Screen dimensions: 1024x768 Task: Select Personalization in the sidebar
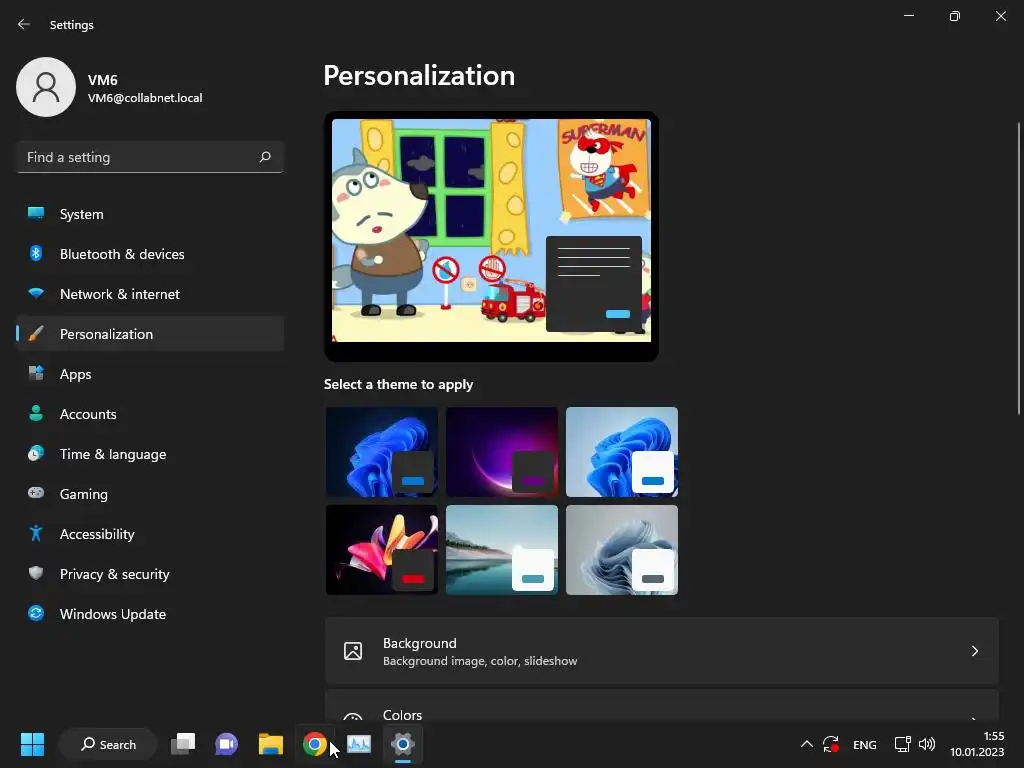[150, 334]
